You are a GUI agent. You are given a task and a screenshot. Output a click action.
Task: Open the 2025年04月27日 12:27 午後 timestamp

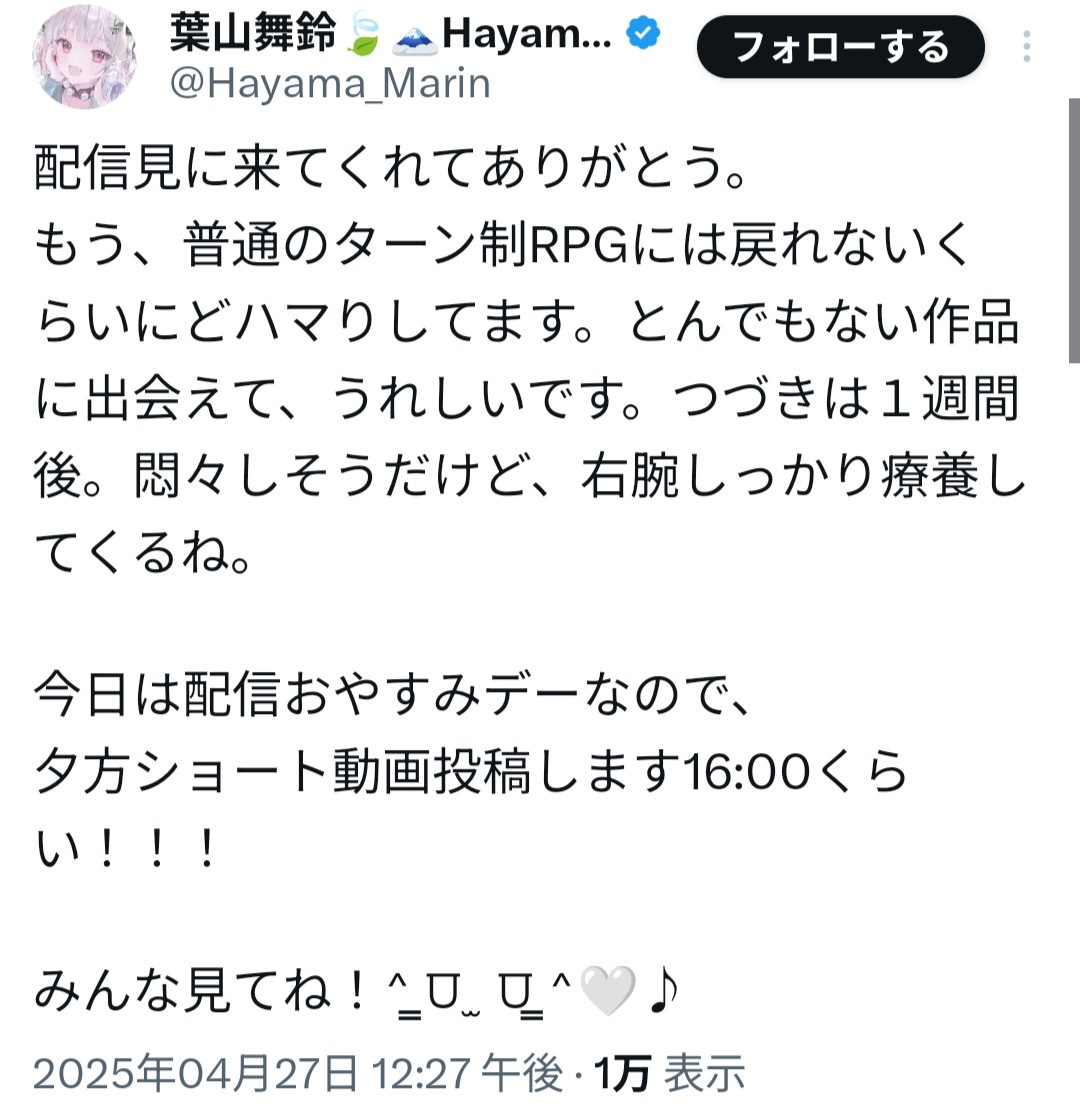[298, 1073]
